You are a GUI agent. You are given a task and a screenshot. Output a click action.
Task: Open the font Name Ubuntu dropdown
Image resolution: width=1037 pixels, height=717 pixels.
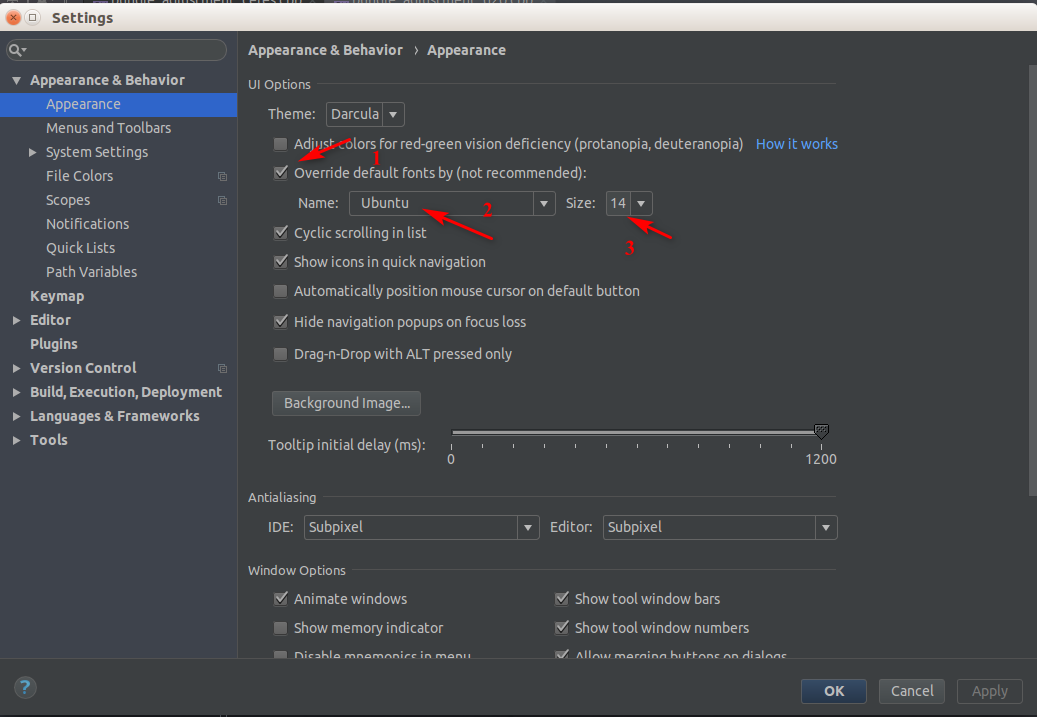click(x=452, y=203)
